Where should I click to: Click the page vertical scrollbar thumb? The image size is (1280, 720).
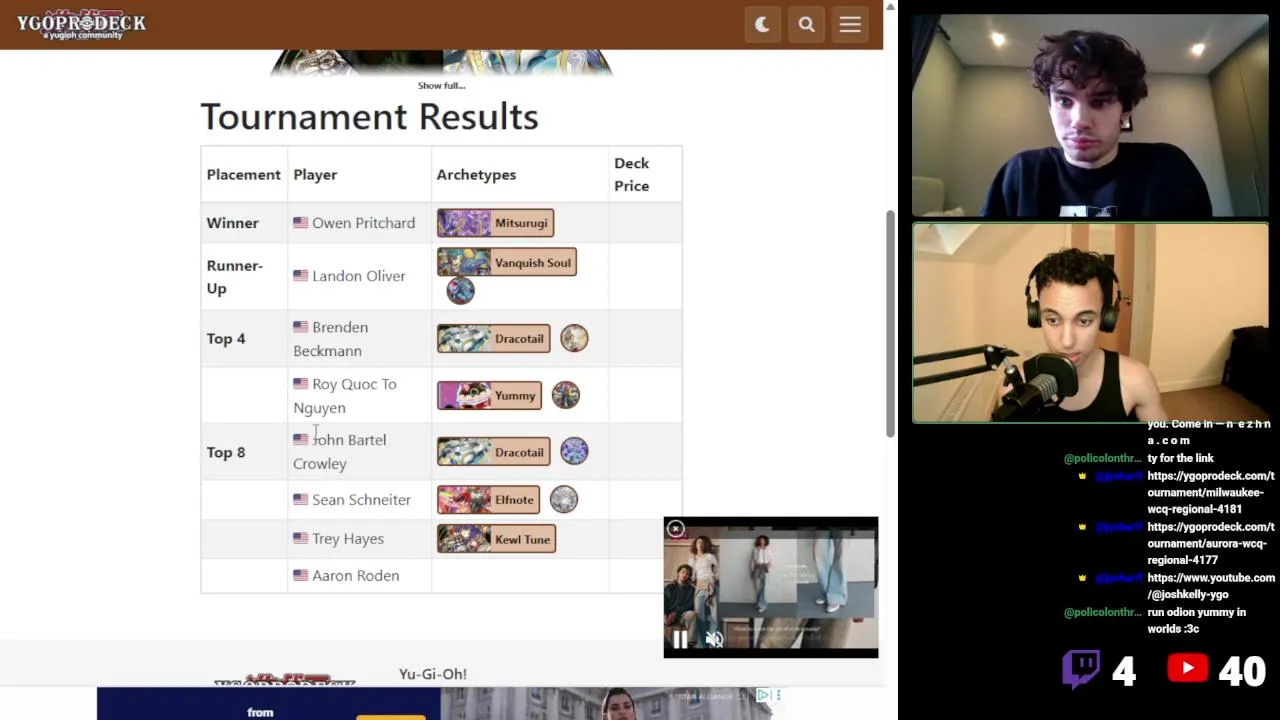pyautogui.click(x=889, y=323)
